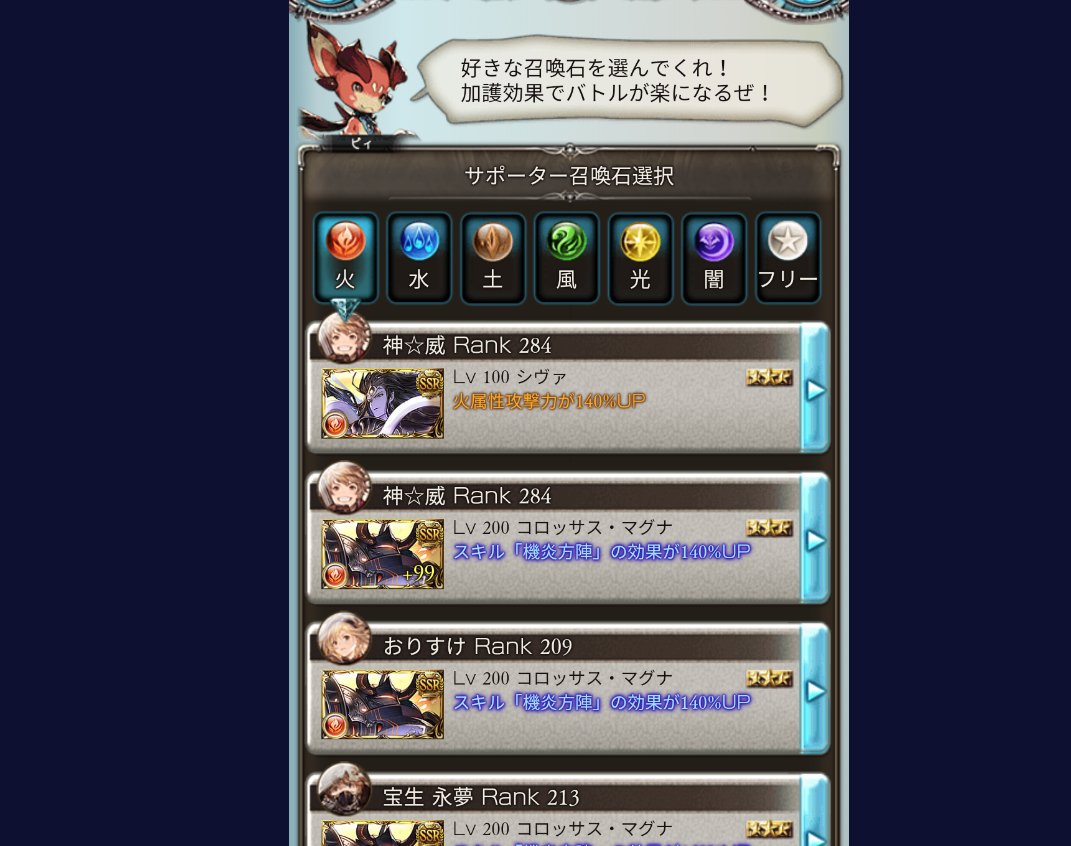Click the blue arrow on the Shiva row

point(815,389)
